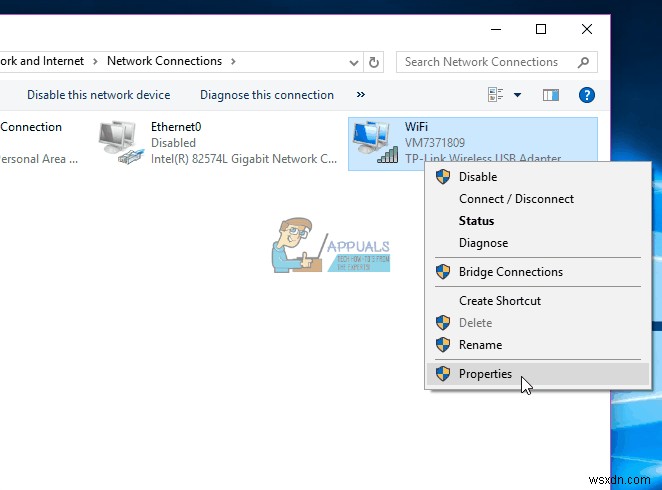Screen dimensions: 662x490
Task: Click the VM7371809 network name text
Action: click(x=435, y=143)
